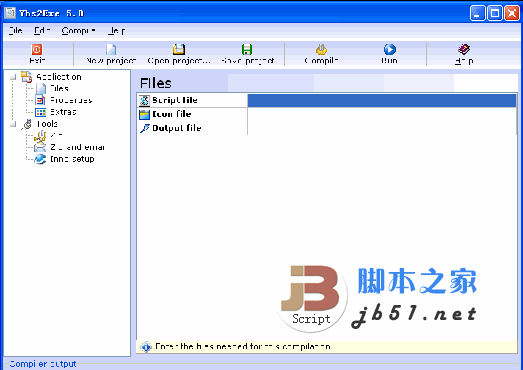This screenshot has width=523, height=370.
Task: Click the info icon in hint bar
Action: 146,347
